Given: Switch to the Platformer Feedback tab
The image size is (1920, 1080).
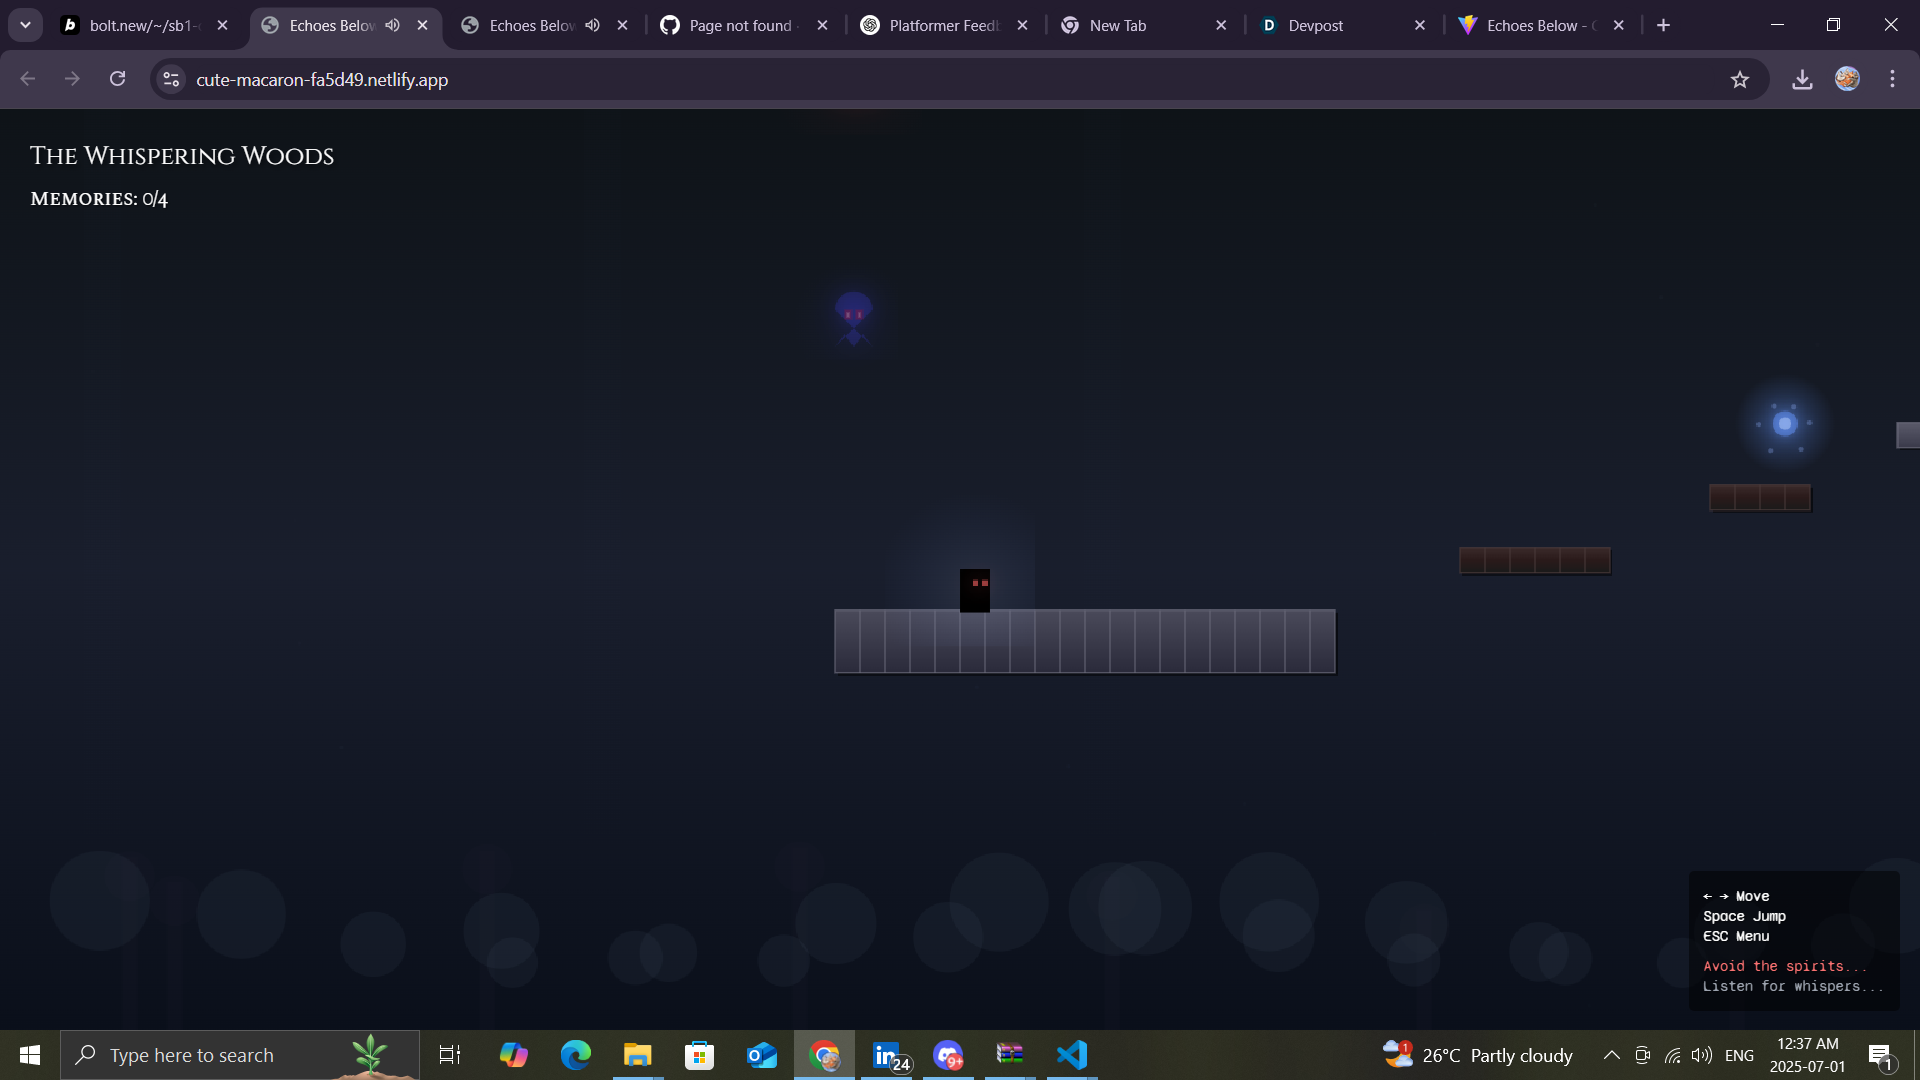Looking at the screenshot, I should 942,25.
